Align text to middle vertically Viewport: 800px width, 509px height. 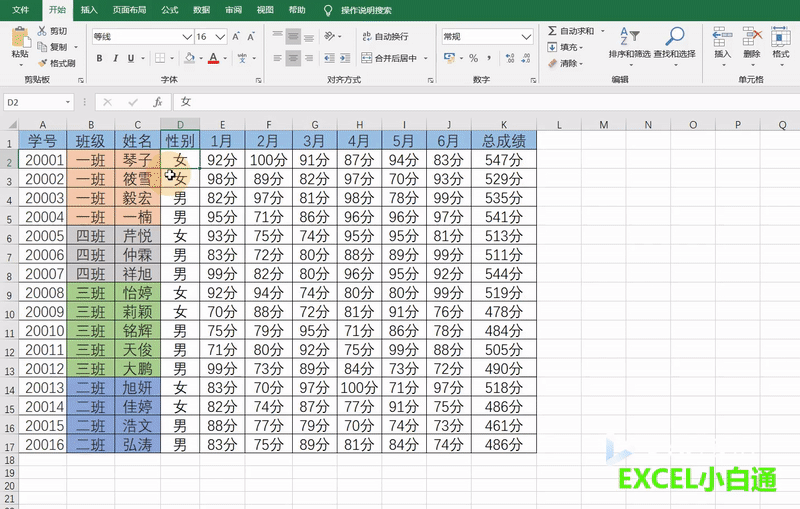tap(293, 36)
